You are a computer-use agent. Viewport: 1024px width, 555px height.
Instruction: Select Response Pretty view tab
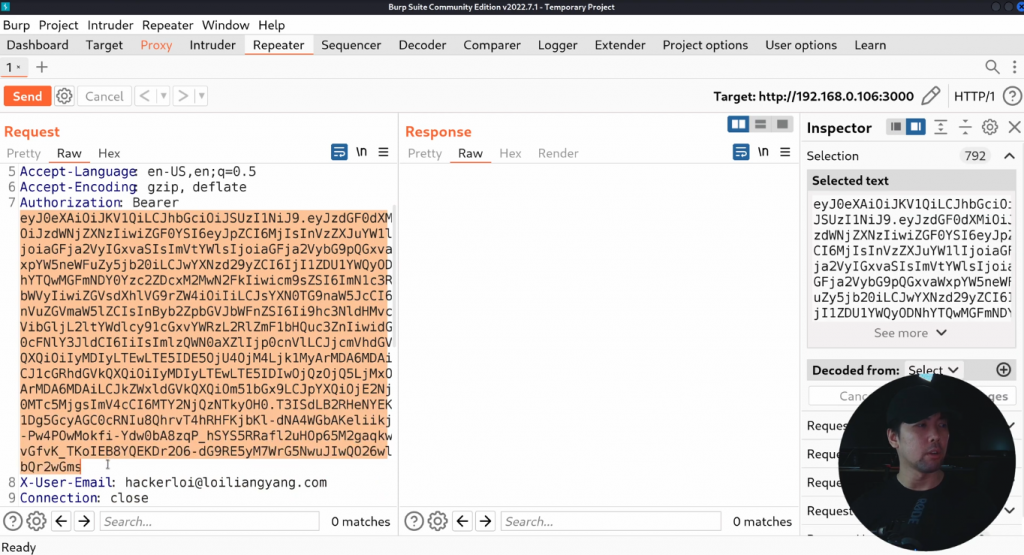[x=424, y=153]
